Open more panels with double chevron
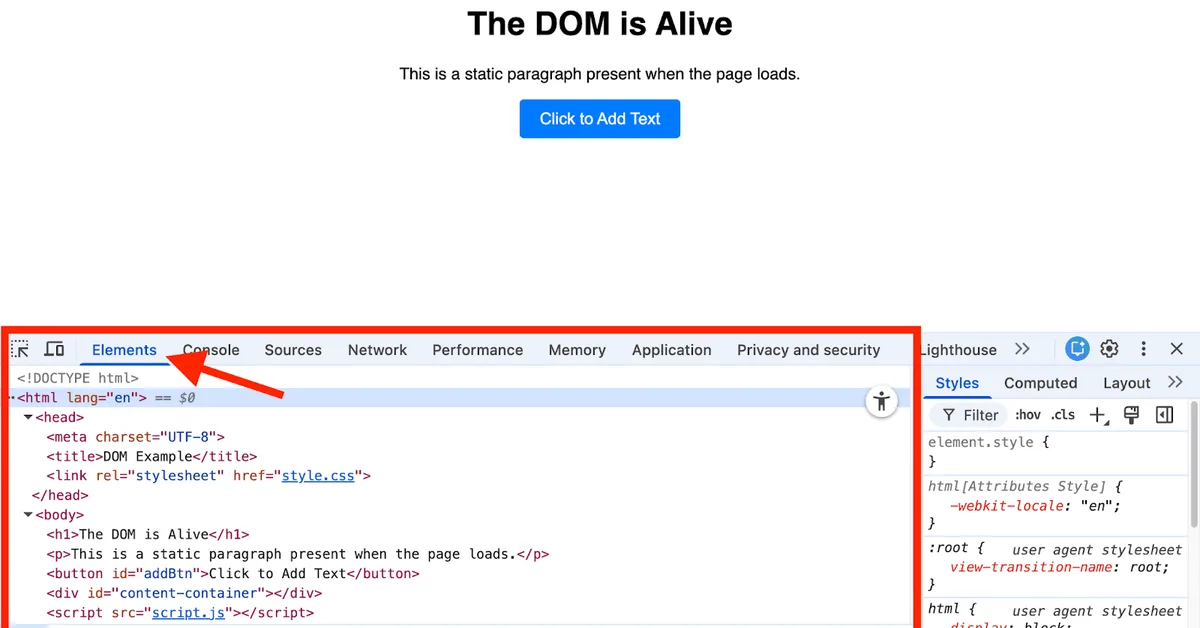Image resolution: width=1200 pixels, height=628 pixels. (x=1022, y=349)
